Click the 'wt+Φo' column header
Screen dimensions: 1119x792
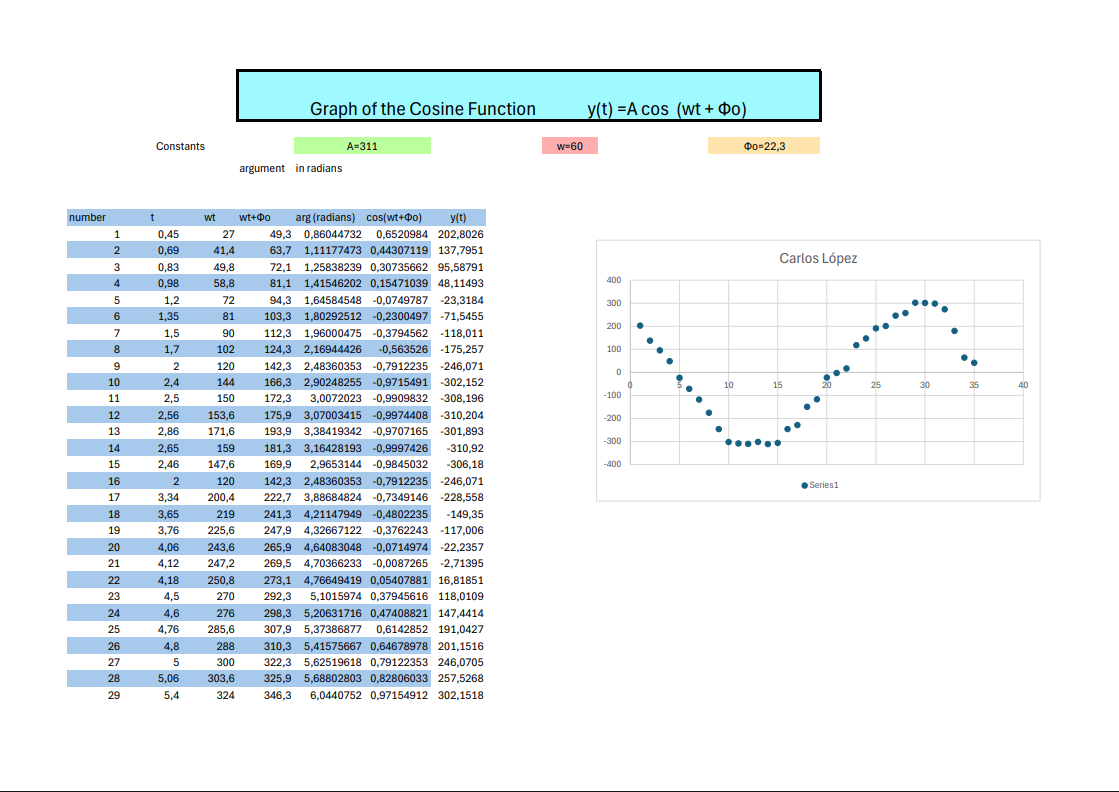(255, 218)
